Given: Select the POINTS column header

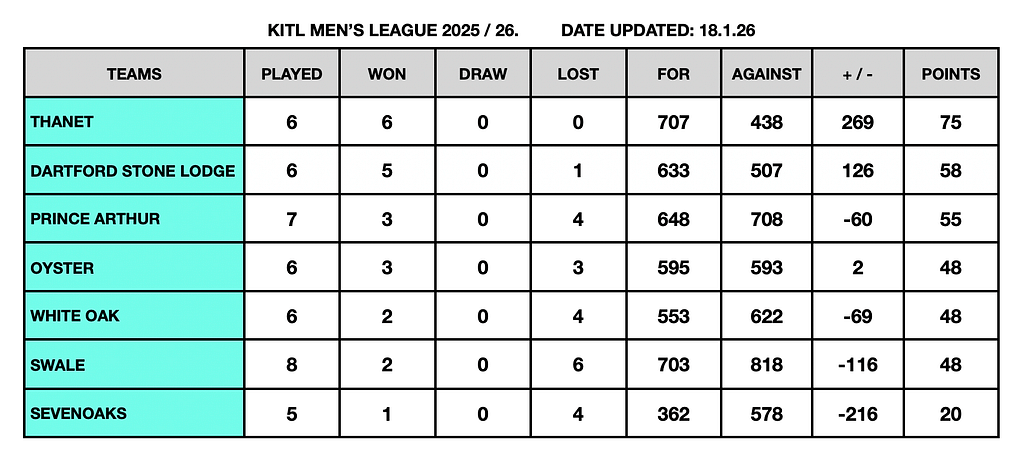Looking at the screenshot, I should [950, 74].
